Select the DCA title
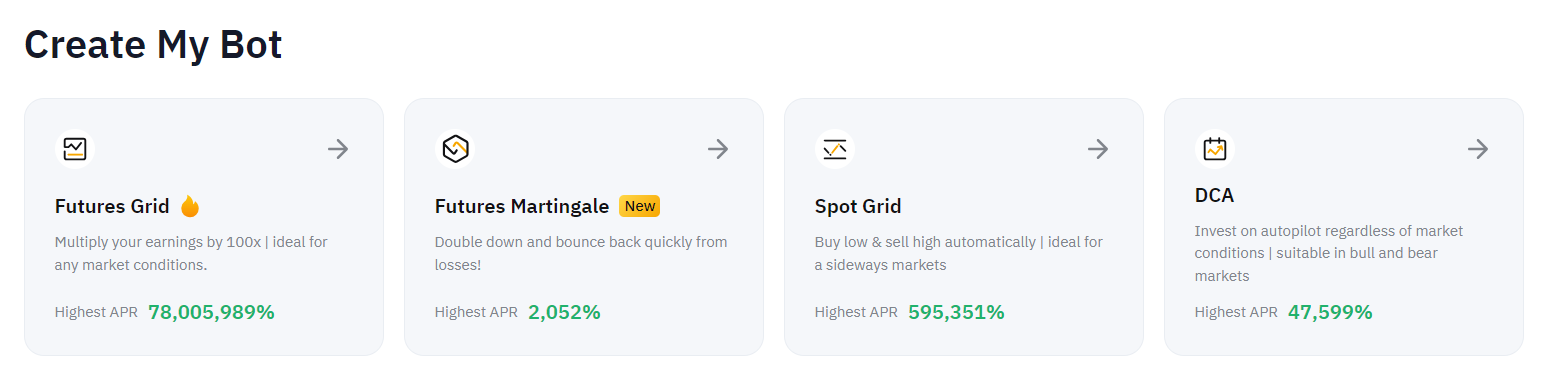Viewport: 1551px width, 381px height. coord(1215,195)
